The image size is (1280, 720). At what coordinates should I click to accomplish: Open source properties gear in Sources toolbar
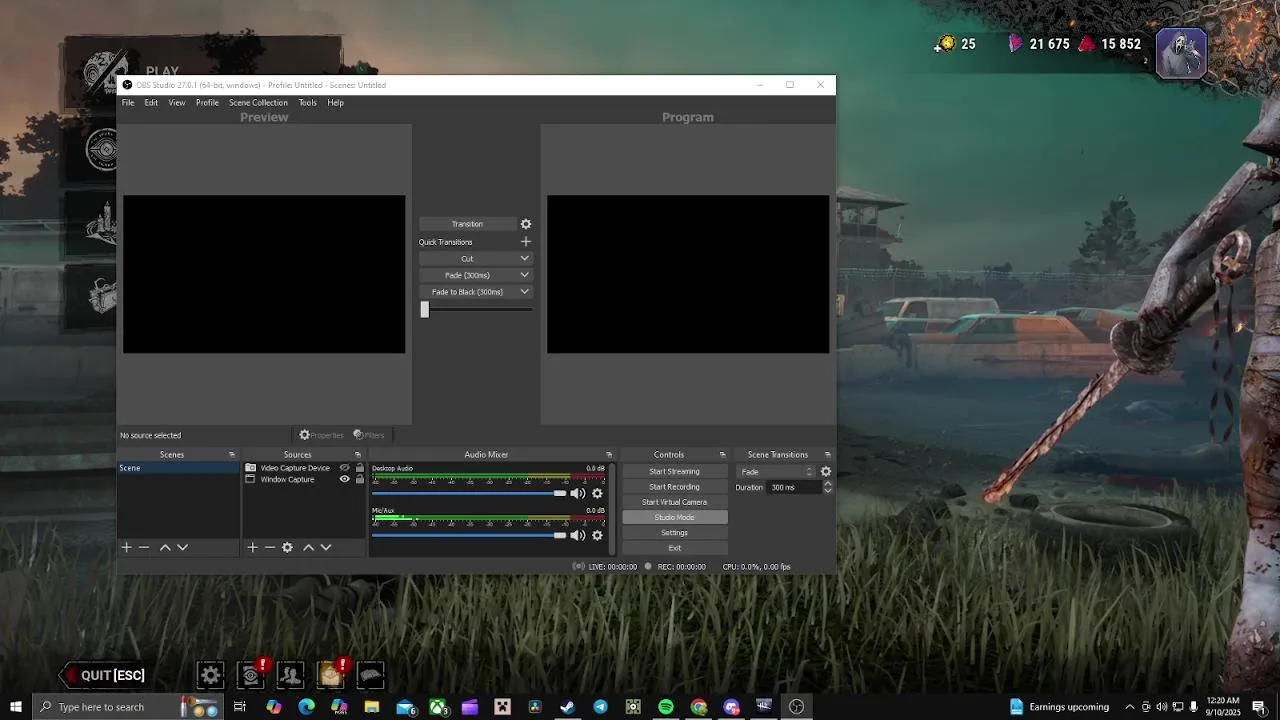(x=287, y=547)
